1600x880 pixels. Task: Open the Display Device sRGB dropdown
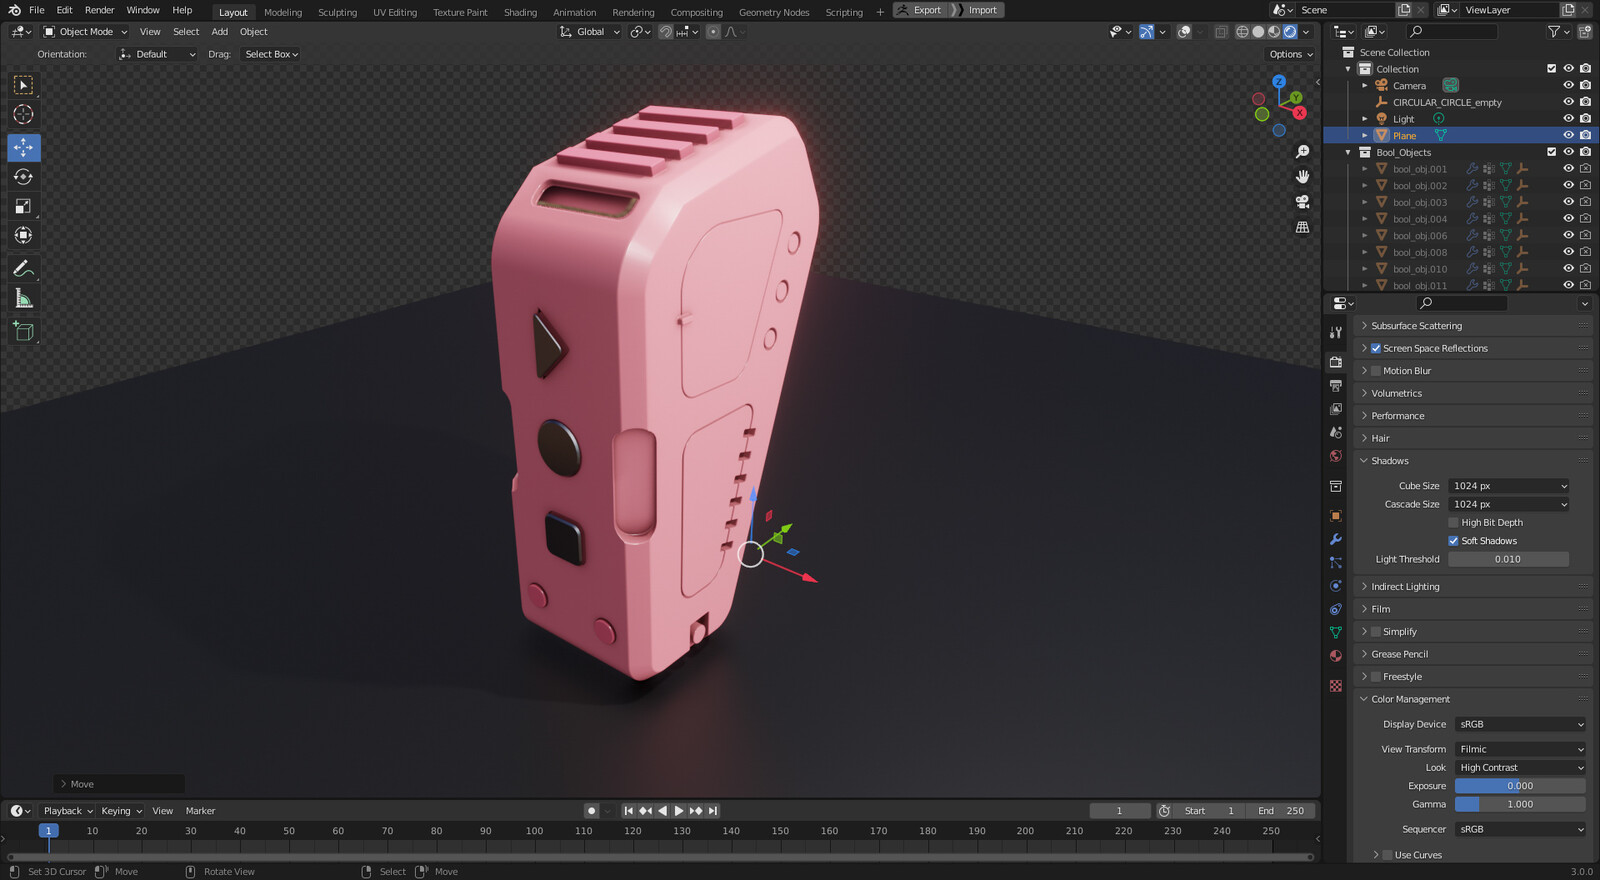1520,724
